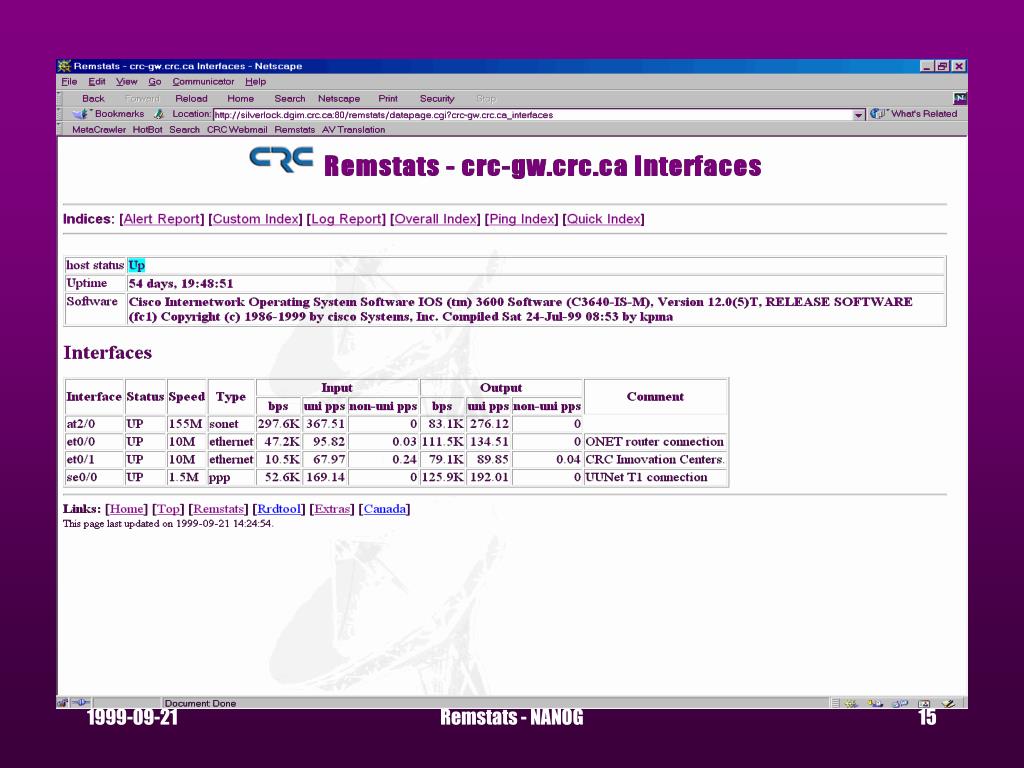
Task: Open the CRC Webmail bookmark
Action: click(x=237, y=129)
